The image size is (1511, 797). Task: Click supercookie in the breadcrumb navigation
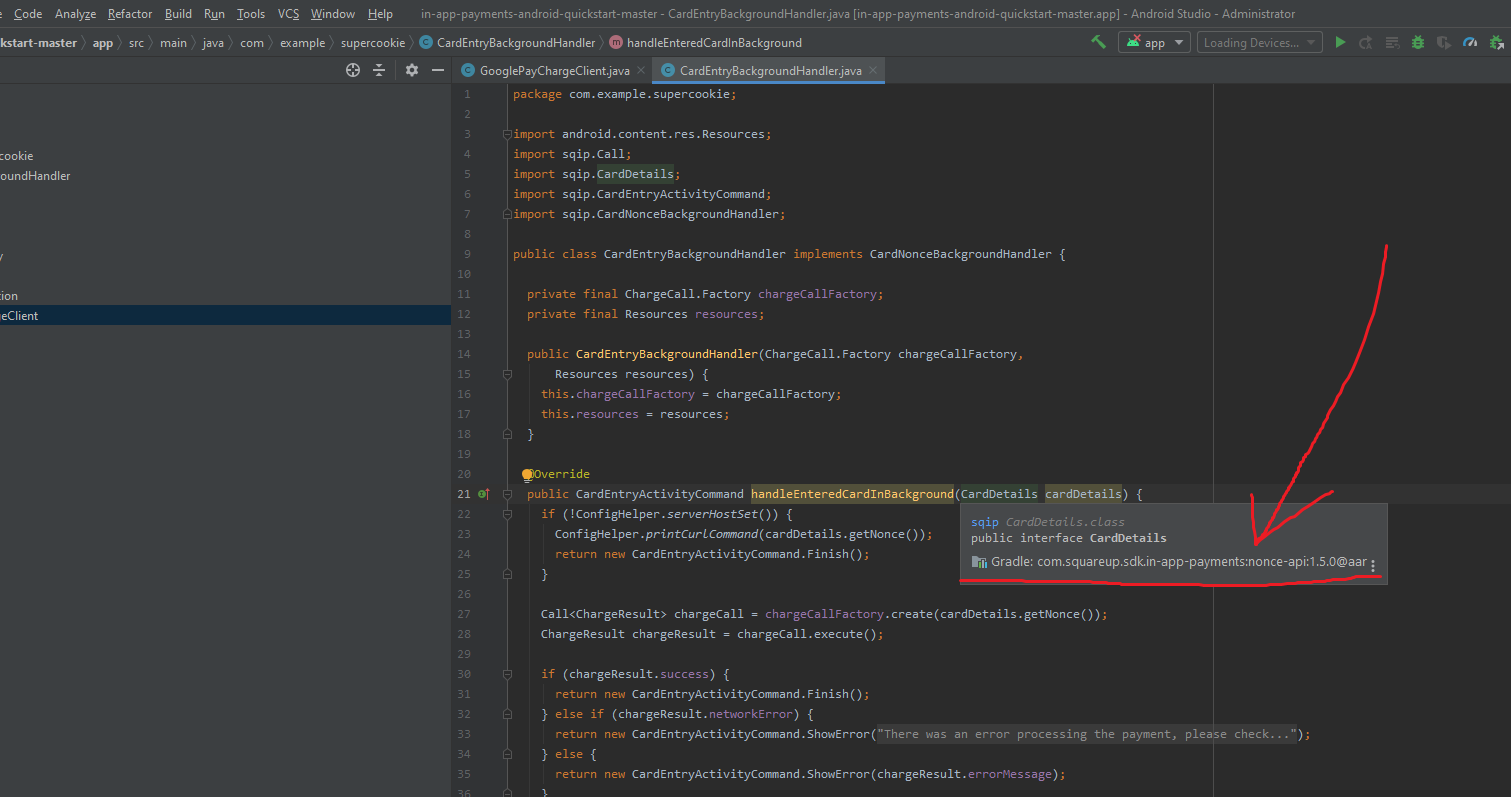coord(375,43)
